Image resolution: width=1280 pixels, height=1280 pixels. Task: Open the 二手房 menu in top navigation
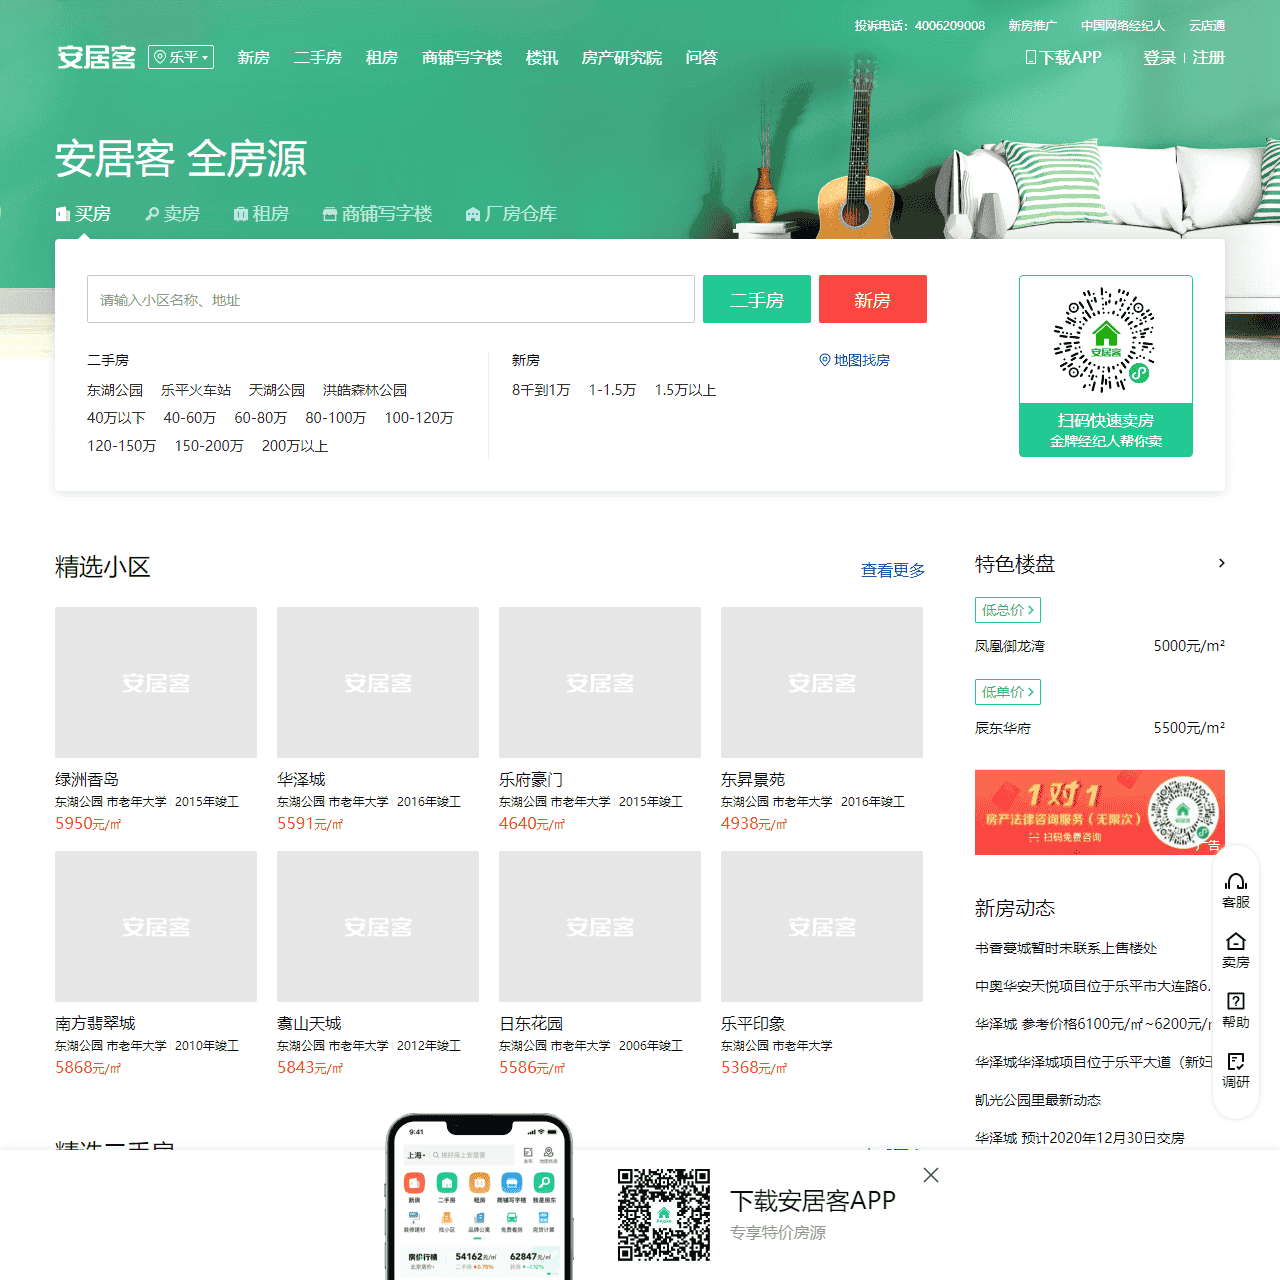point(317,57)
